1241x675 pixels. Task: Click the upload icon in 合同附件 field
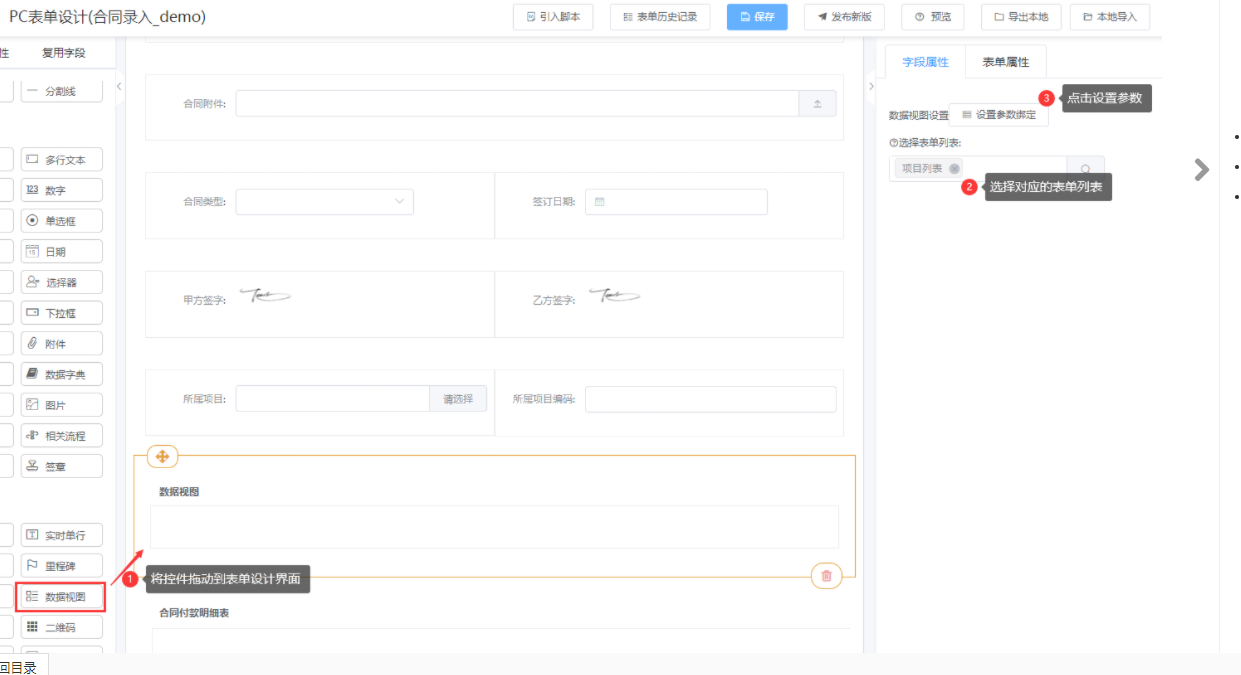click(817, 104)
